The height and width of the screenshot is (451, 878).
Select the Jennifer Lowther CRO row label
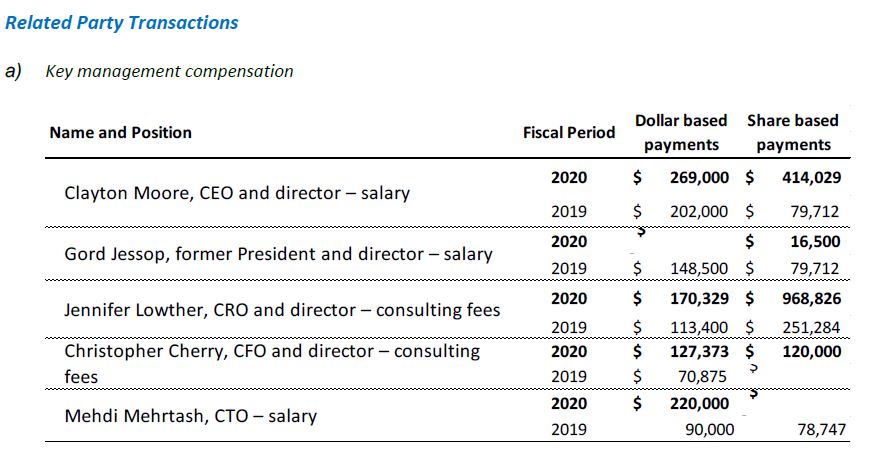pyautogui.click(x=282, y=310)
